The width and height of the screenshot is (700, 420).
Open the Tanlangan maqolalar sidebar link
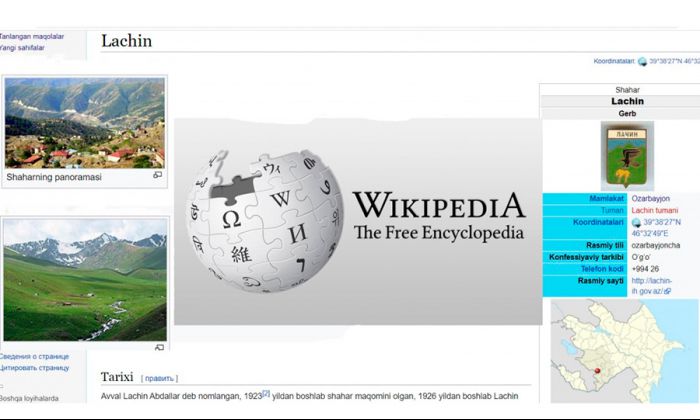[x=31, y=37]
